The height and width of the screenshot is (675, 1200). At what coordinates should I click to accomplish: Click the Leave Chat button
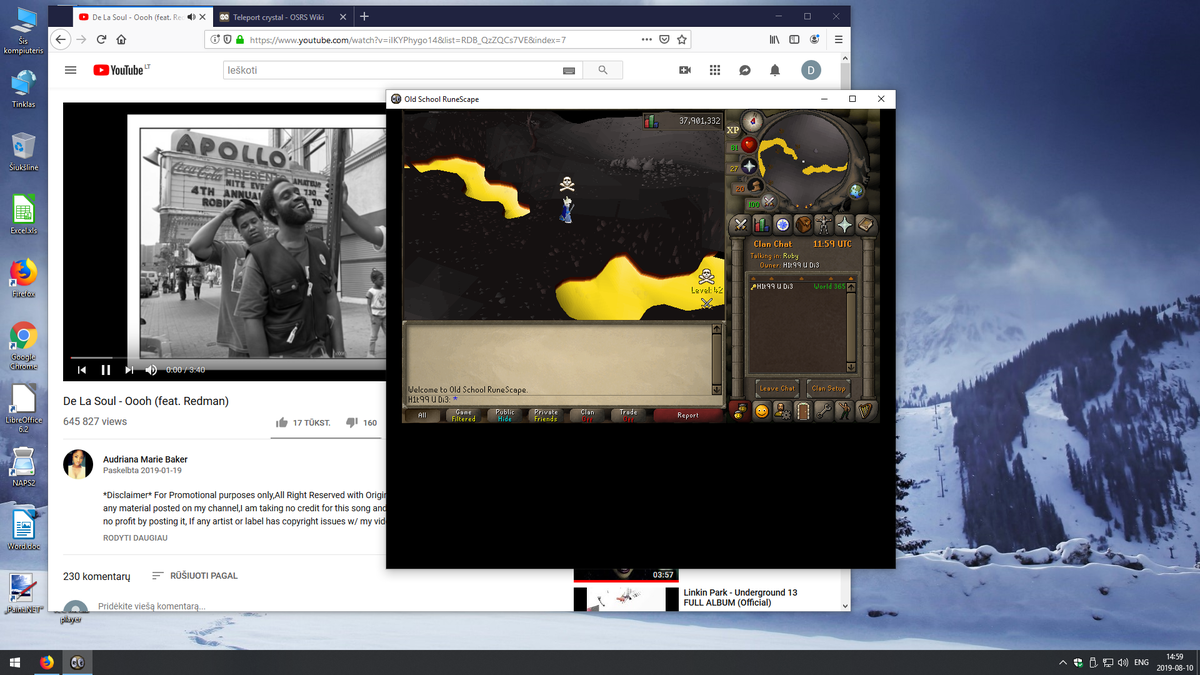(x=777, y=388)
